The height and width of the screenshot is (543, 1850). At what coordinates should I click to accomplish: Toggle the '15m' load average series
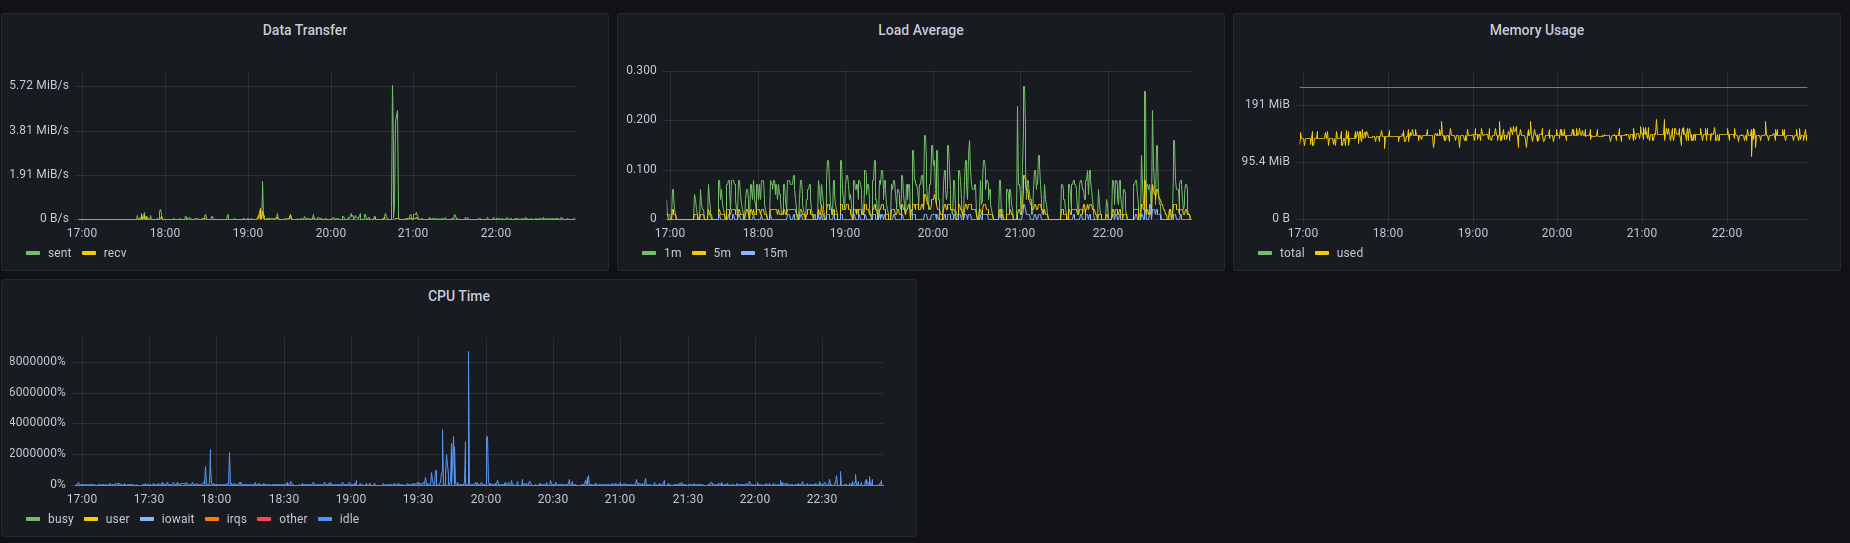775,253
